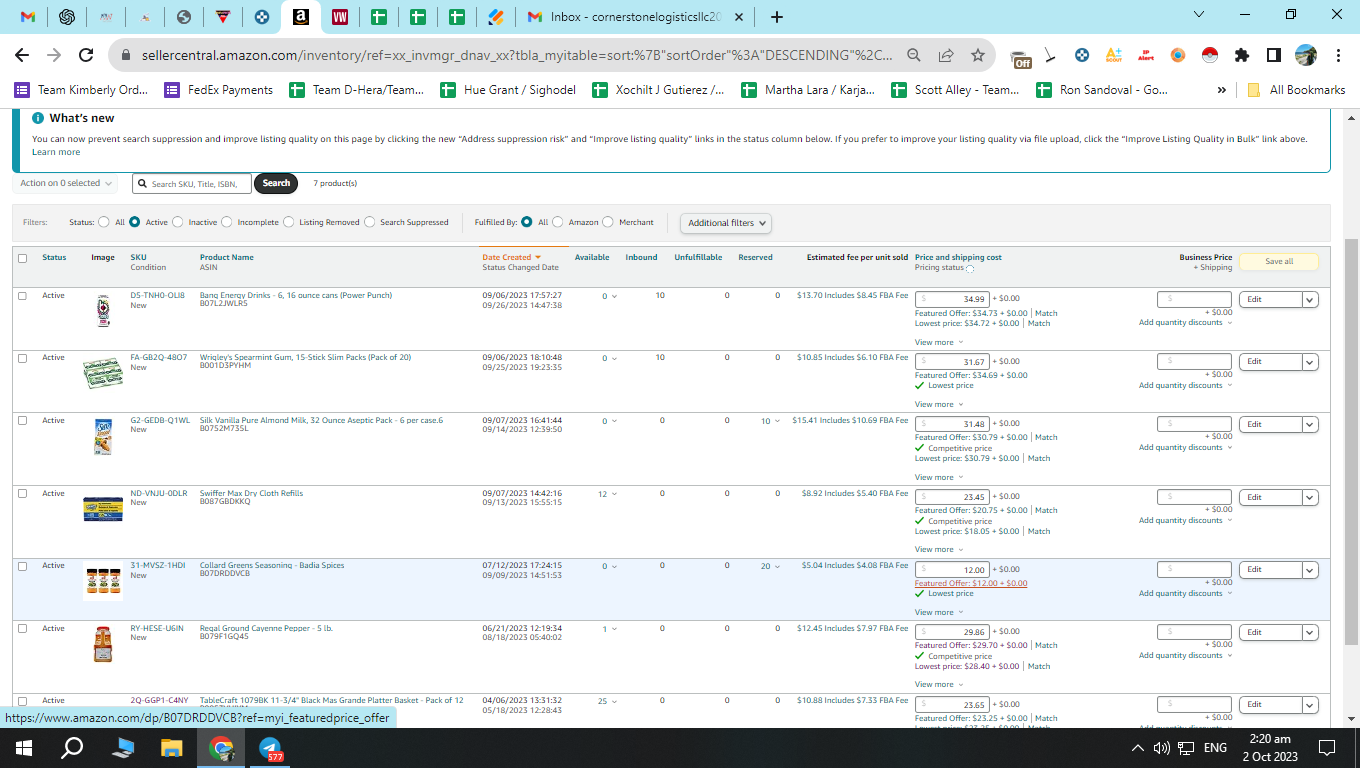Select the Listing Removed status filter
Viewport: 1360px width, 768px height.
(288, 222)
